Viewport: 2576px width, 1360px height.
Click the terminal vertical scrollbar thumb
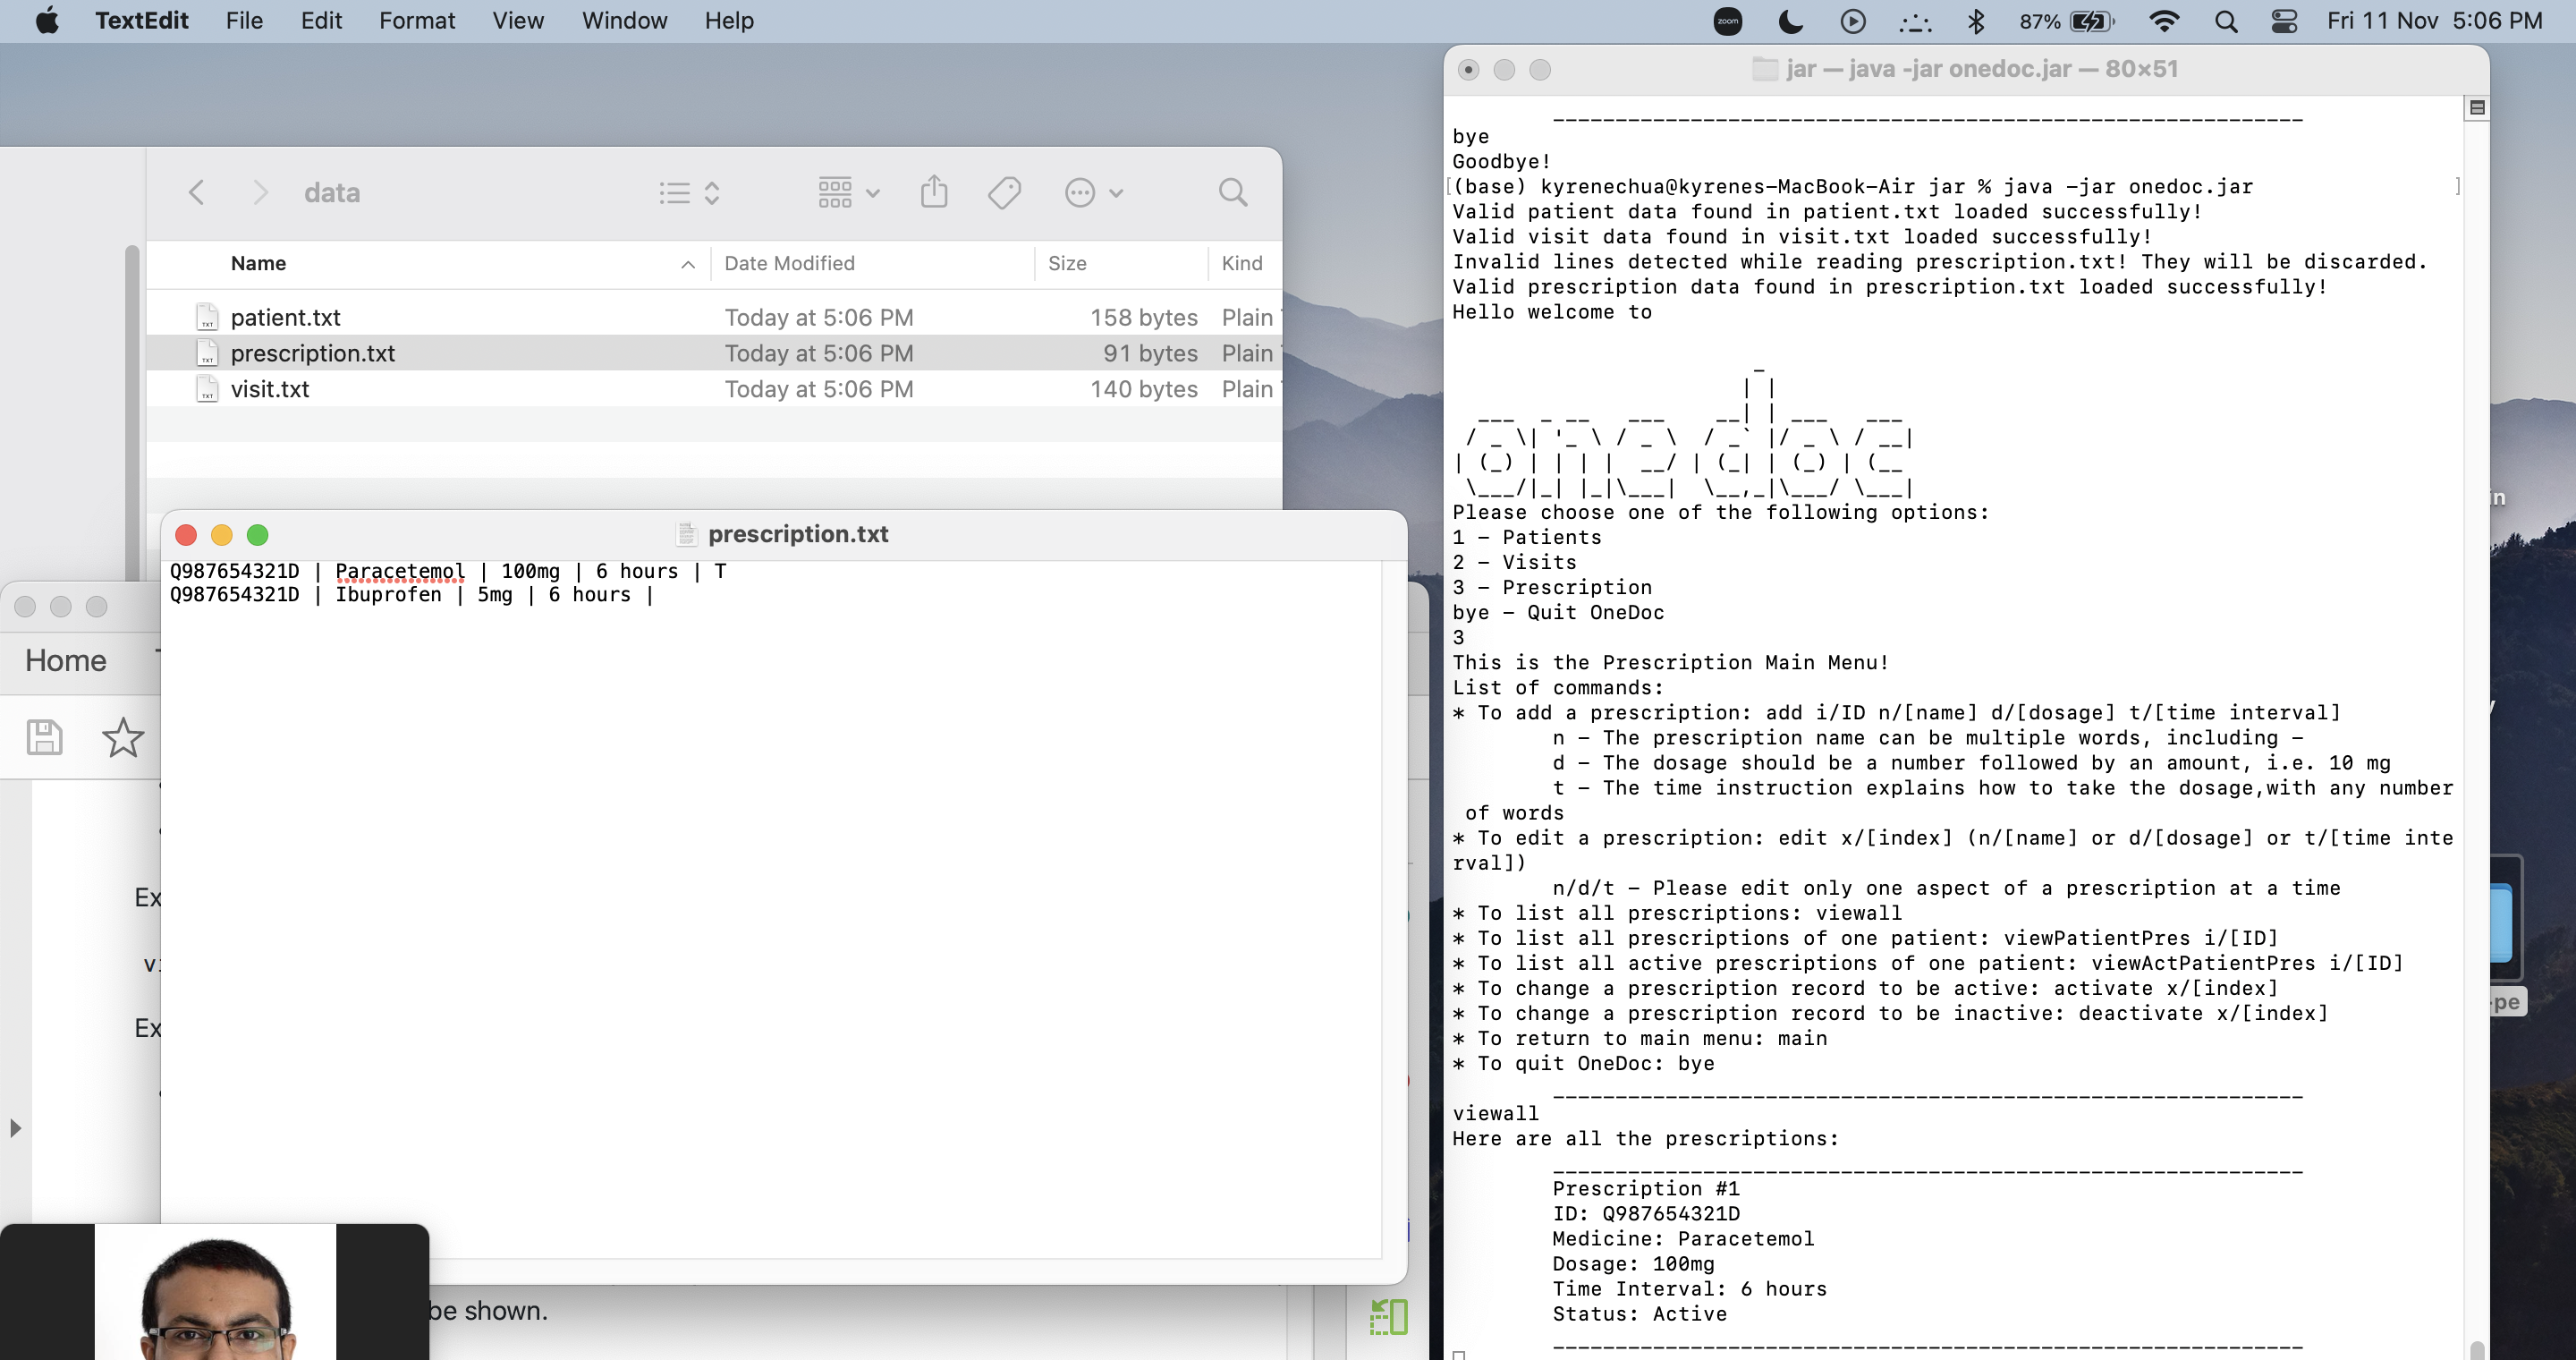coord(2476,1350)
